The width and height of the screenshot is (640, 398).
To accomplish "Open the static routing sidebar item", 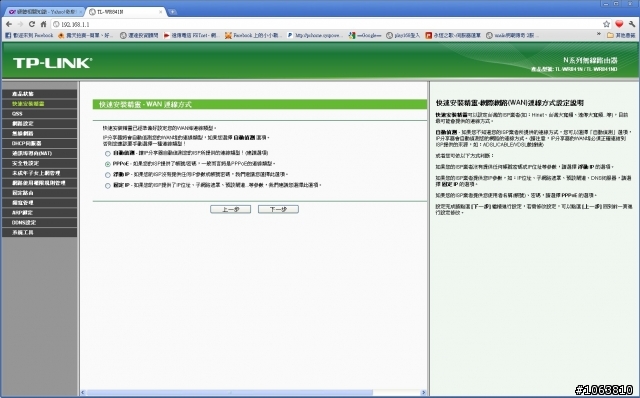I will click(39, 193).
